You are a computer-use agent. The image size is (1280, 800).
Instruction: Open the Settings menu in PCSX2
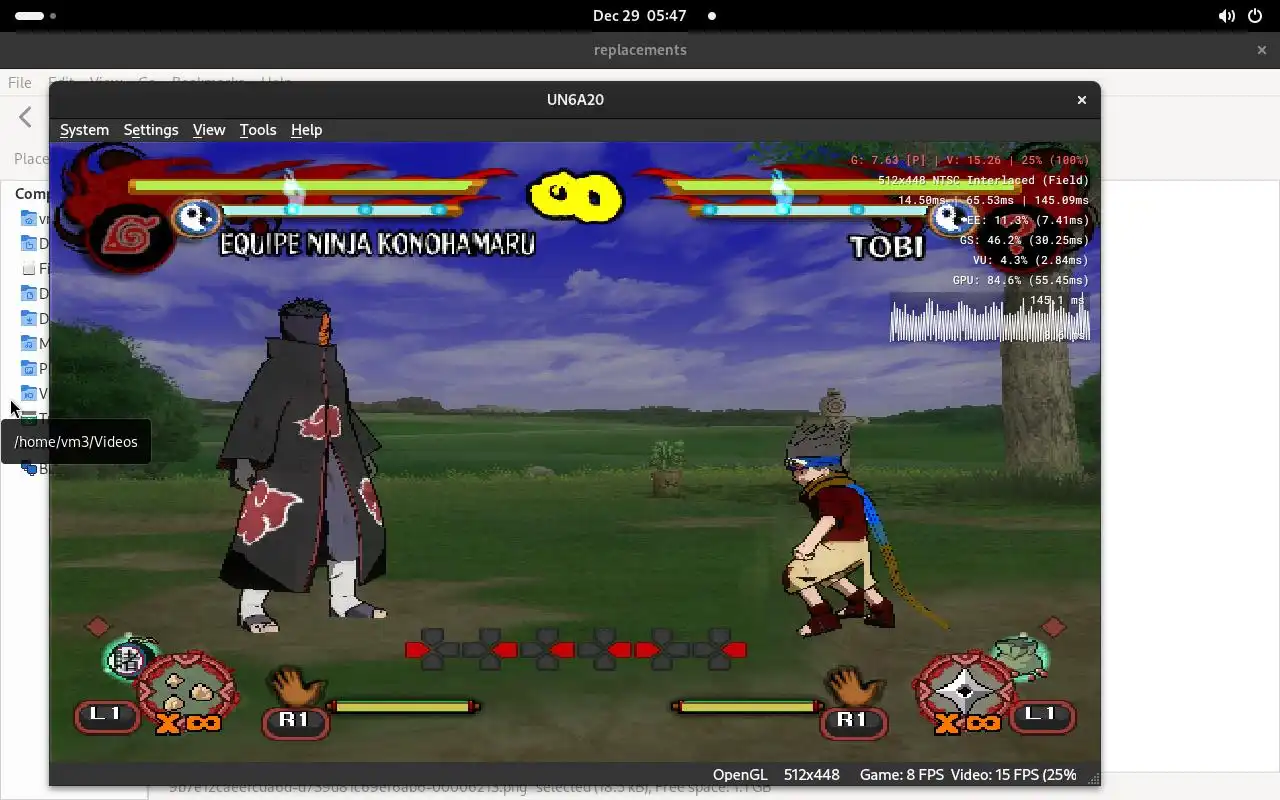(151, 130)
